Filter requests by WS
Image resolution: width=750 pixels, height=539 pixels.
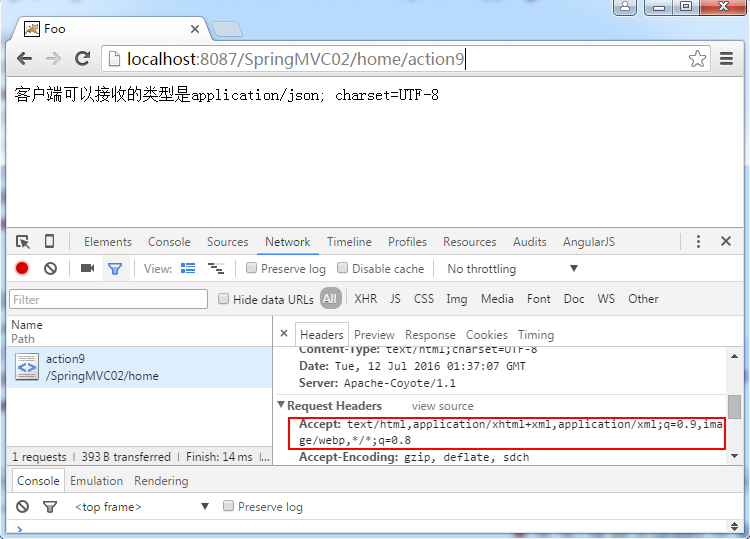[x=606, y=299]
